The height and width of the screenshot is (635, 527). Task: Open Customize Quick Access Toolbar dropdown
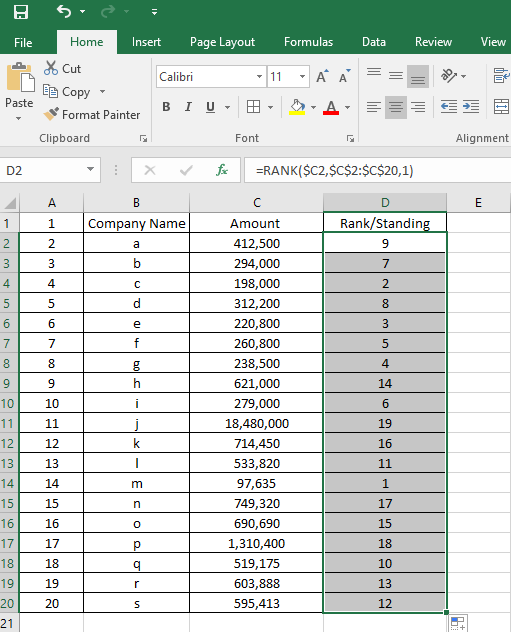point(154,12)
